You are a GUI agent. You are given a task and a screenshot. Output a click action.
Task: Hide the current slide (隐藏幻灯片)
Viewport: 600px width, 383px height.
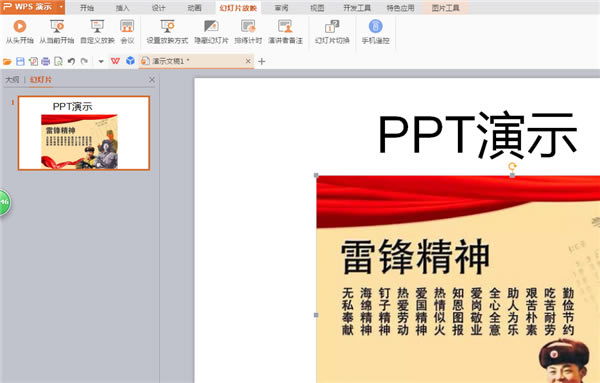(x=211, y=31)
